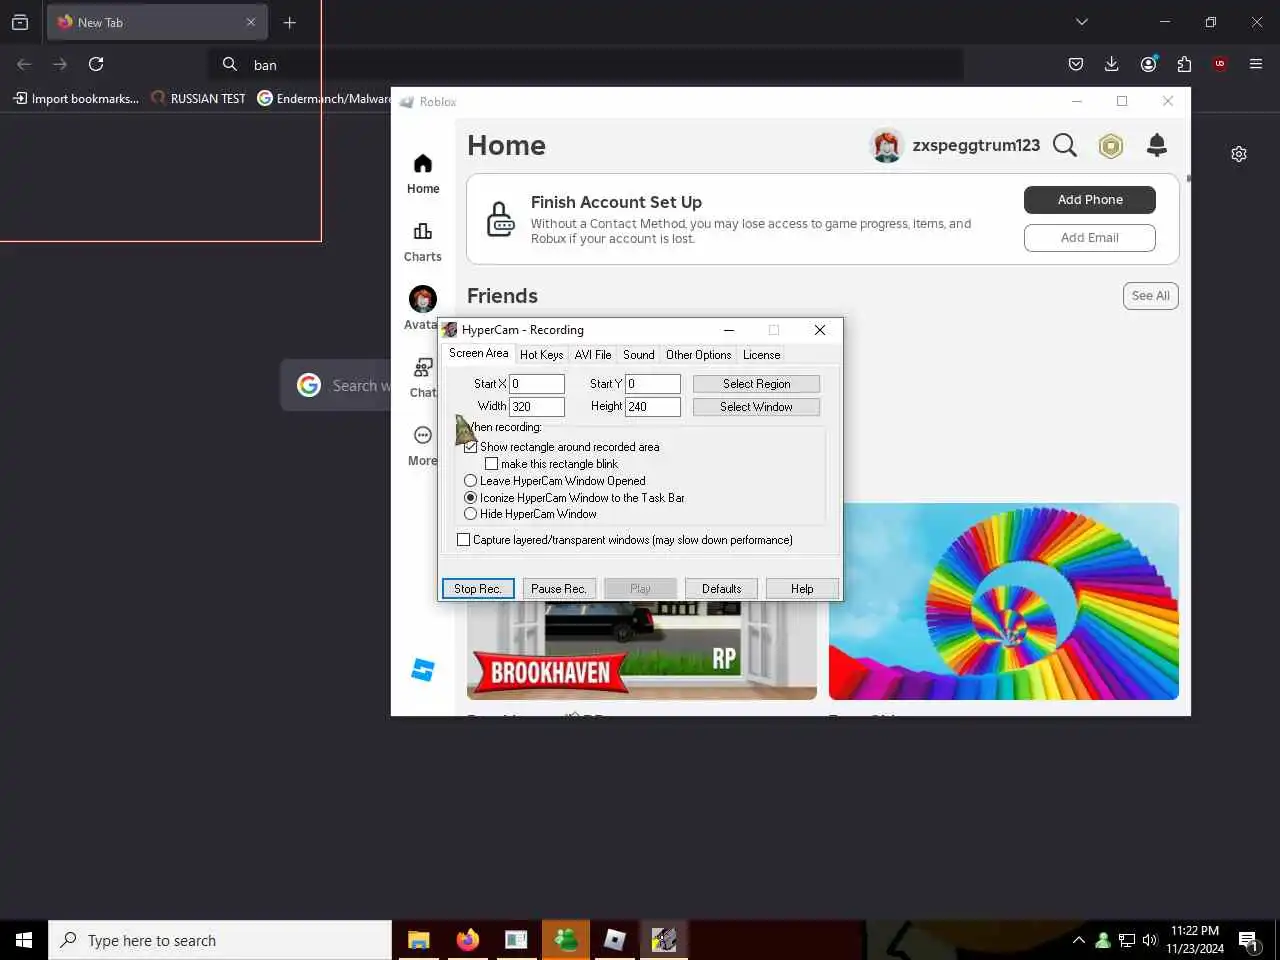
Task: Open the Avatar page in Roblox sidebar
Action: click(422, 308)
